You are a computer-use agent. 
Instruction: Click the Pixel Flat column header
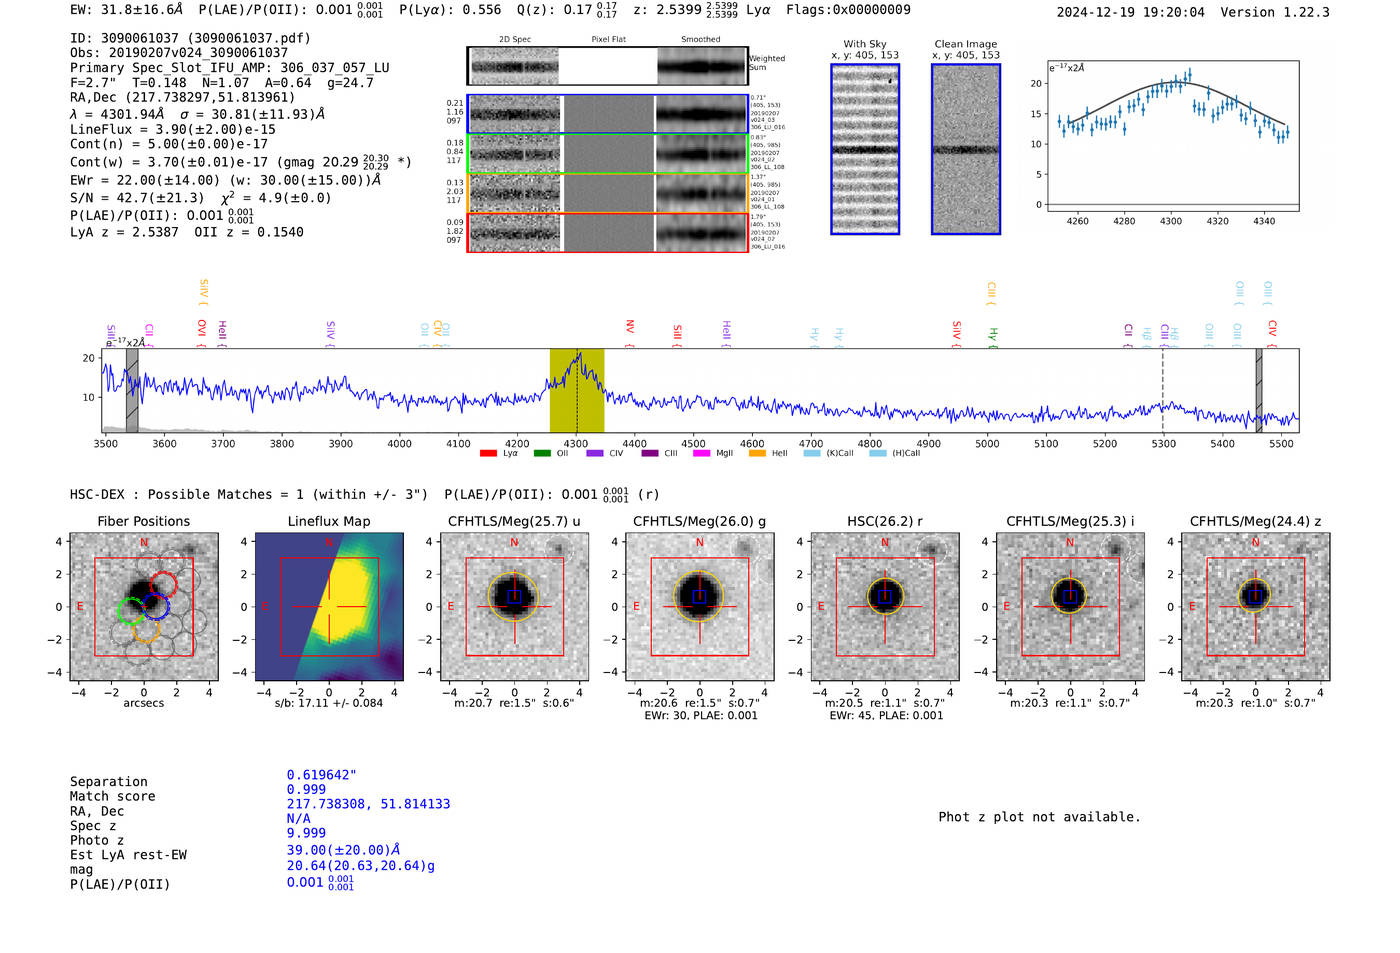click(608, 40)
